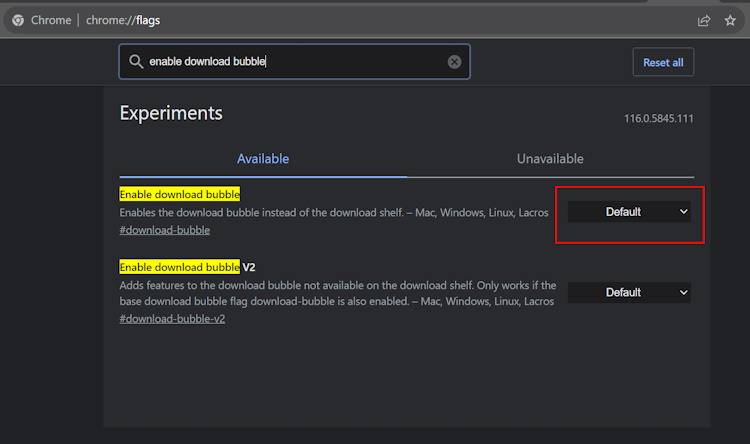Open the #download-bubble-v2 link
Screen dimensions: 750x444
pos(172,319)
